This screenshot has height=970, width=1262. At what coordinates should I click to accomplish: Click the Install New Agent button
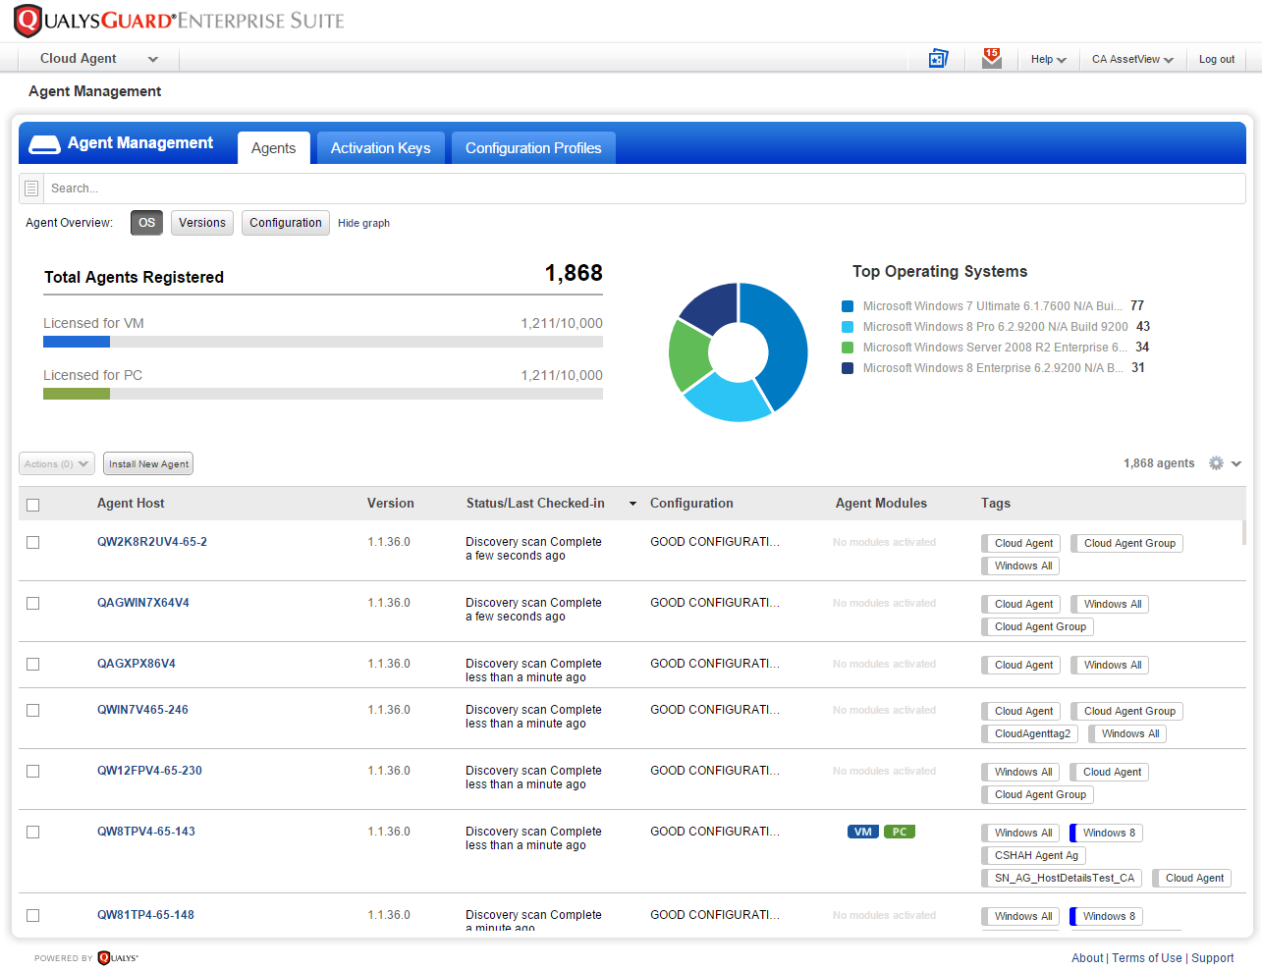148,463
